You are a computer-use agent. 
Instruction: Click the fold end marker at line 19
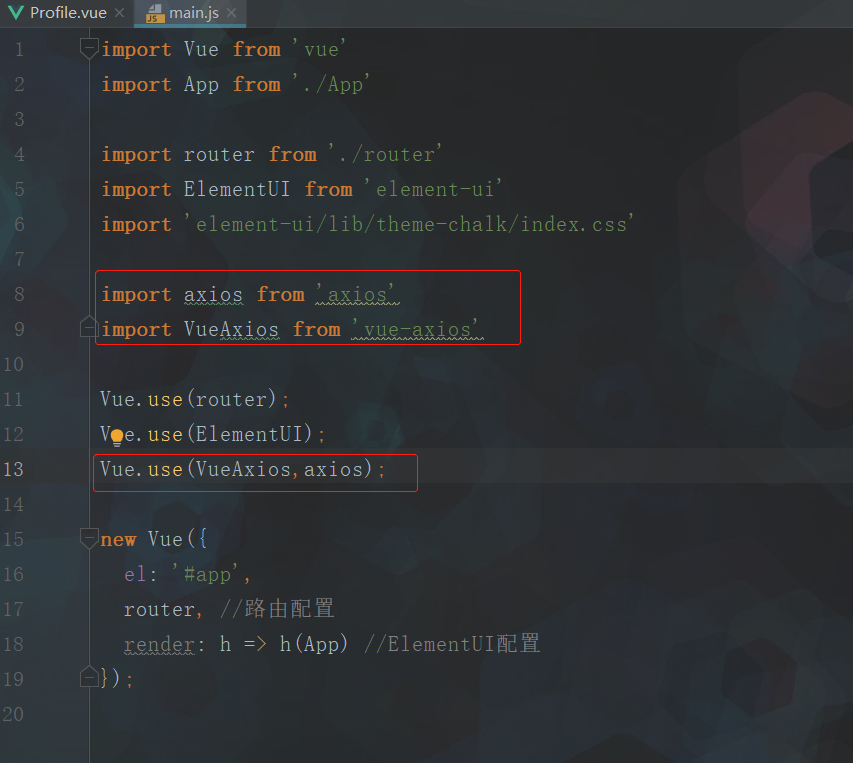pyautogui.click(x=89, y=677)
